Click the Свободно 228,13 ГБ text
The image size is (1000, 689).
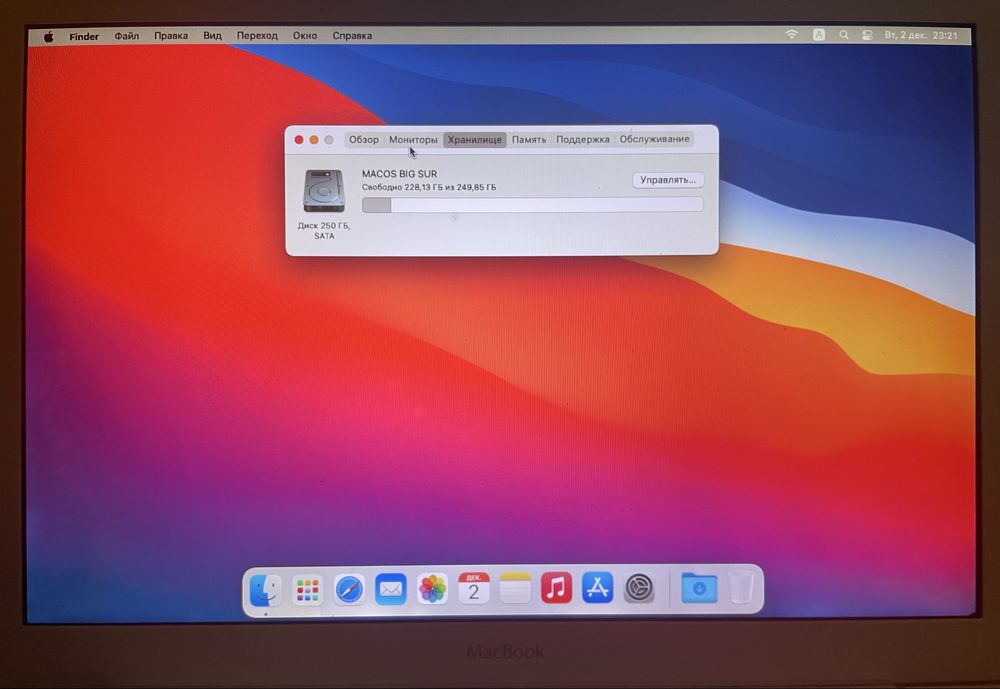click(x=429, y=188)
